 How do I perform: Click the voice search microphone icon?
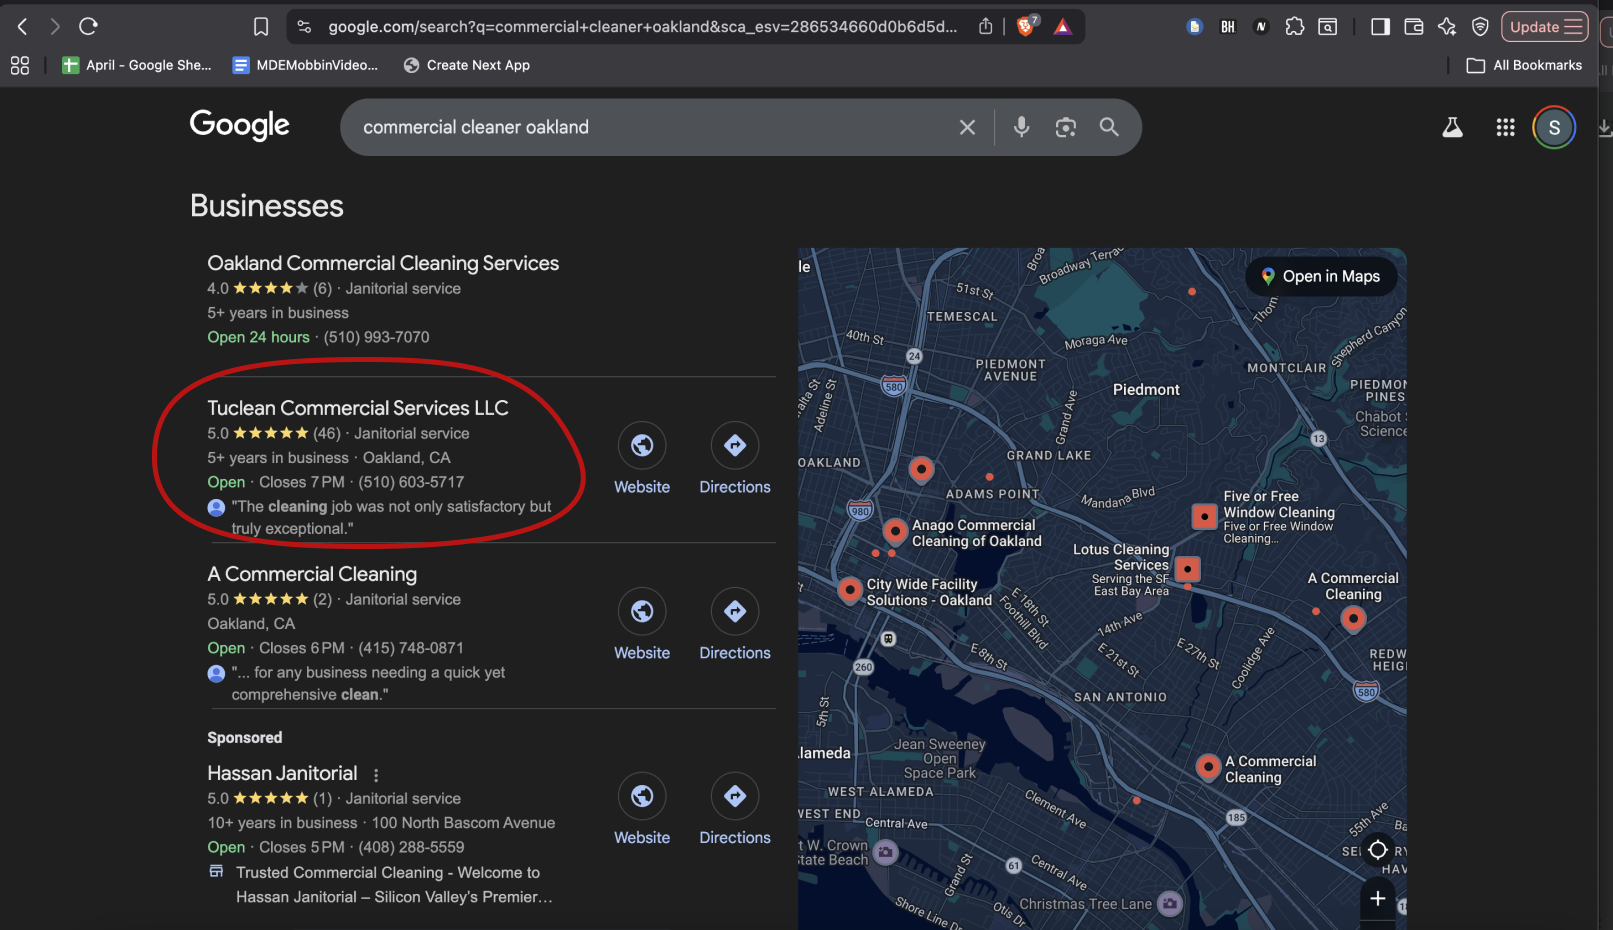point(1021,127)
